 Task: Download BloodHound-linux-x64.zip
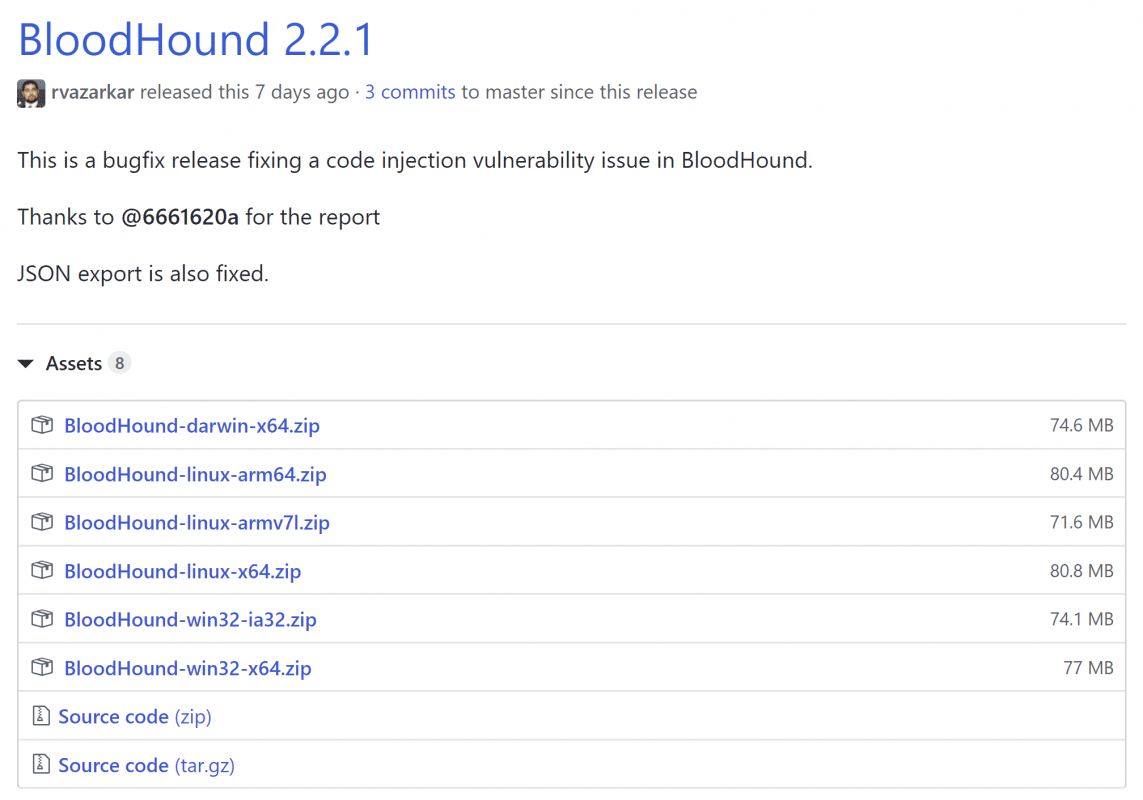(x=182, y=571)
